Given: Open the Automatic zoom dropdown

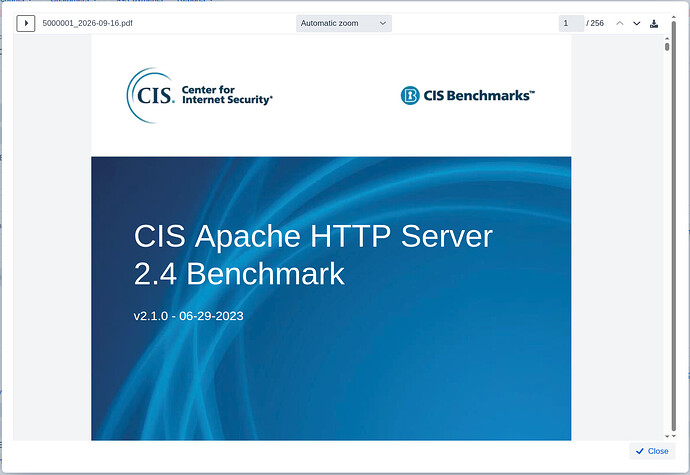Looking at the screenshot, I should [344, 23].
